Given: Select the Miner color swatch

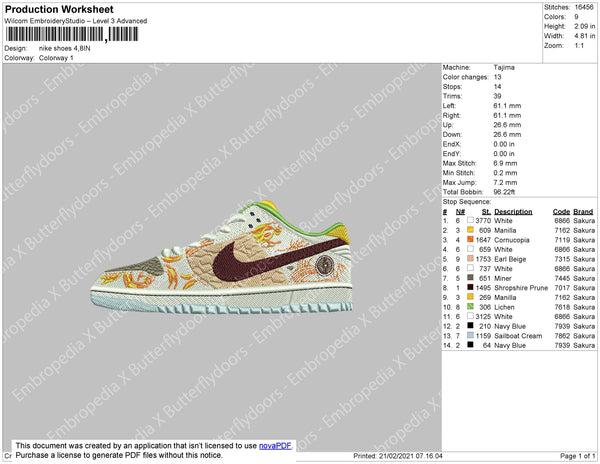Looking at the screenshot, I should (x=470, y=278).
